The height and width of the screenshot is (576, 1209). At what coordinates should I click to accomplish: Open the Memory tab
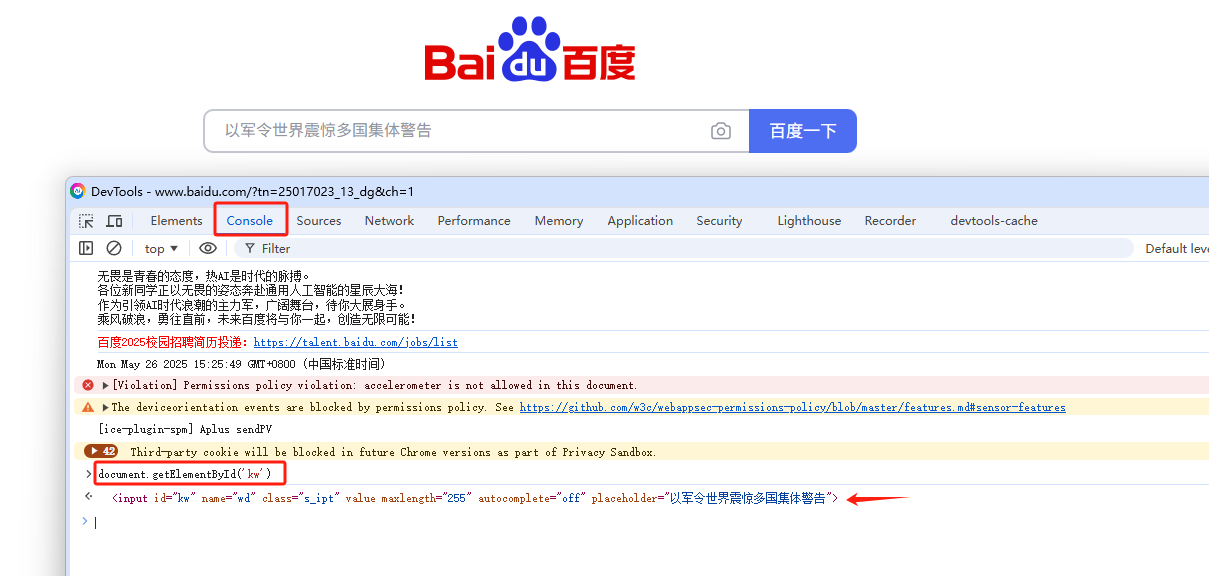(x=559, y=221)
